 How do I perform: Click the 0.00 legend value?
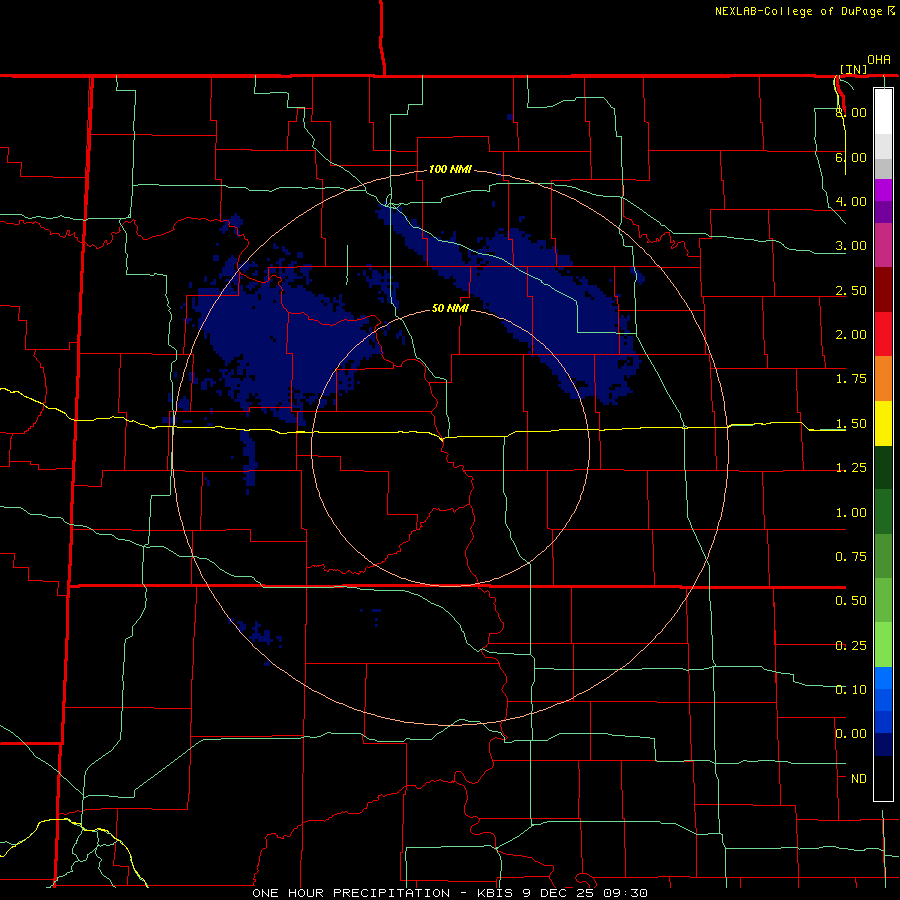point(851,734)
